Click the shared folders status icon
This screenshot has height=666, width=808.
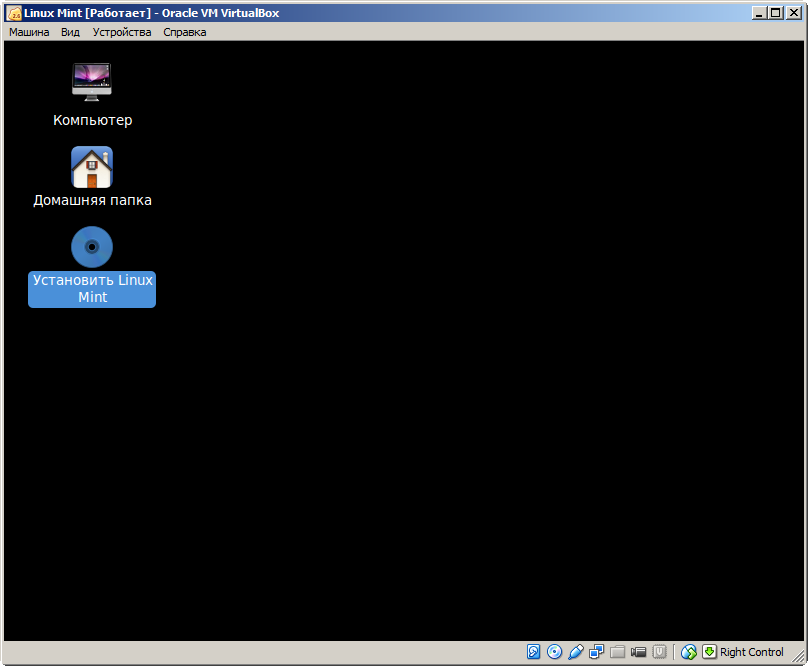tap(617, 652)
